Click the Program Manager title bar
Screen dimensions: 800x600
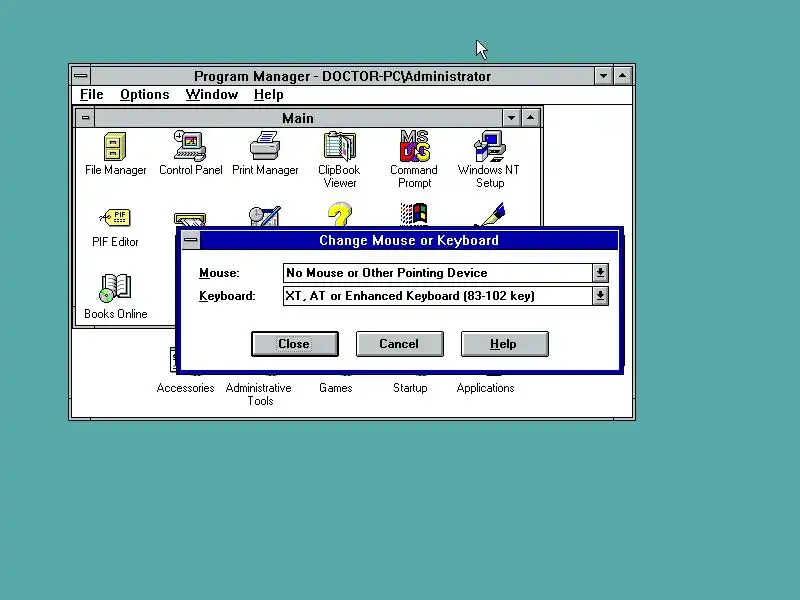click(342, 76)
